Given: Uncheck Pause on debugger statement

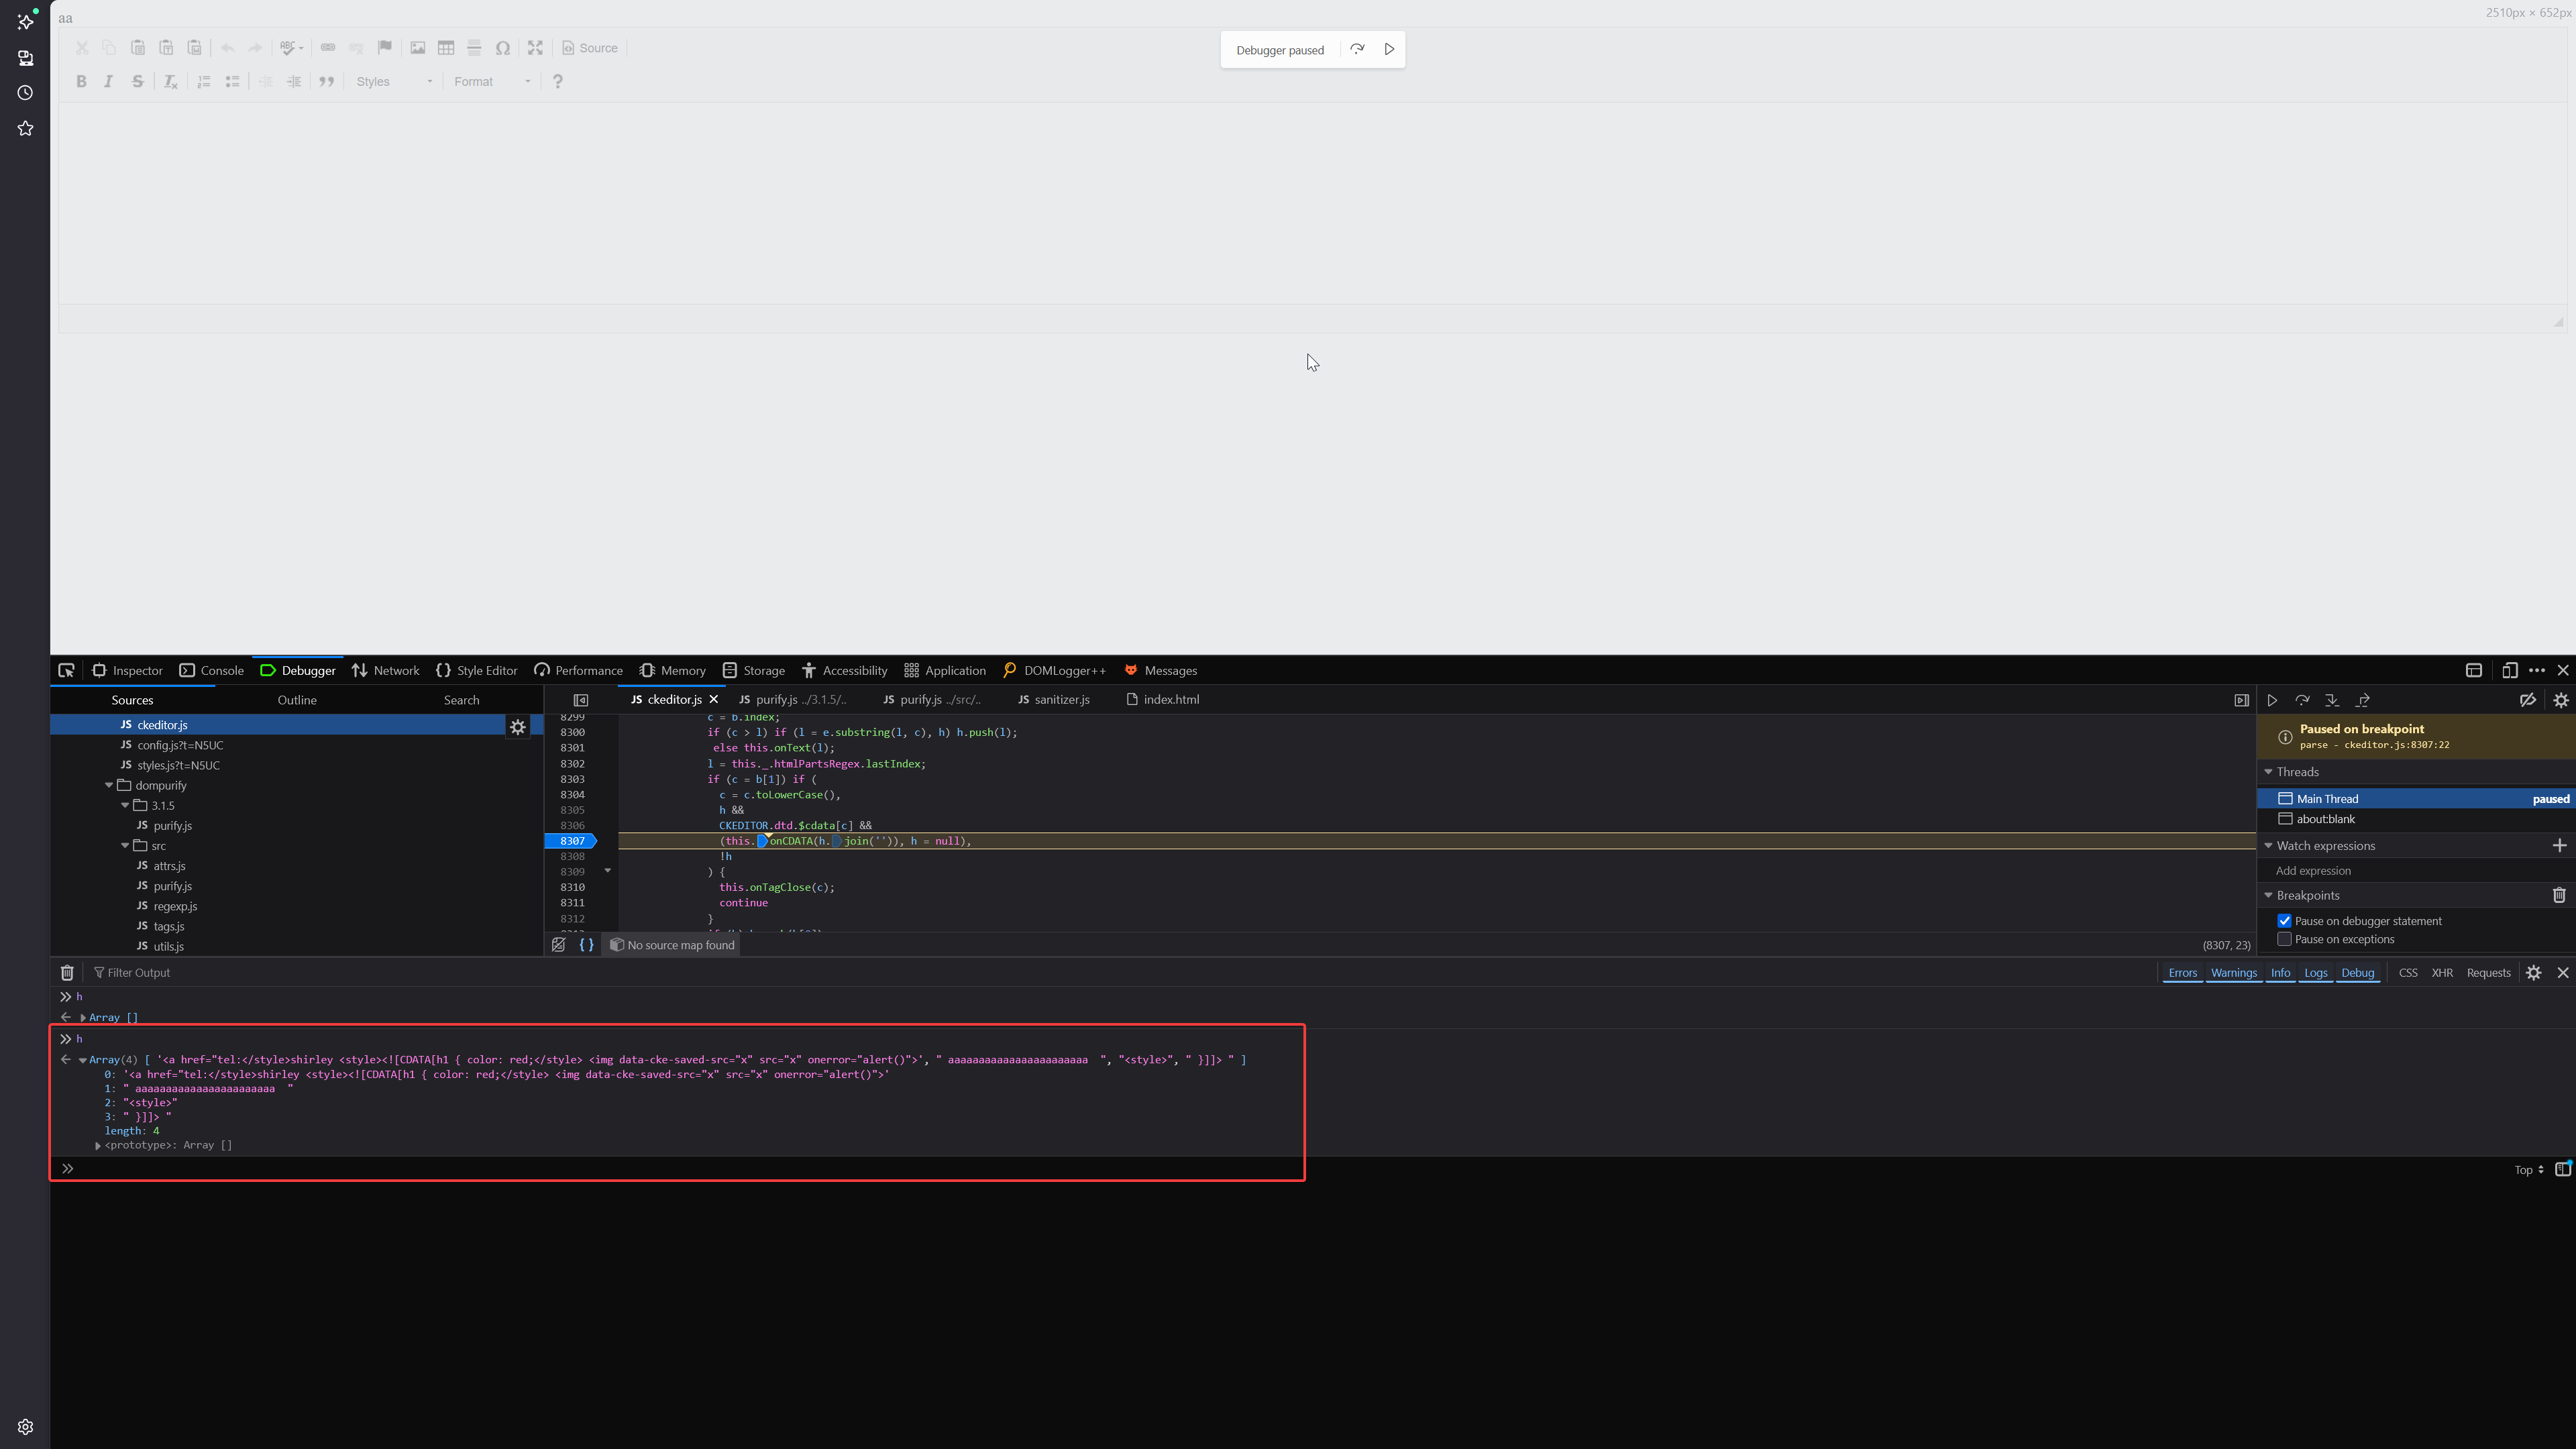Looking at the screenshot, I should (x=2284, y=921).
